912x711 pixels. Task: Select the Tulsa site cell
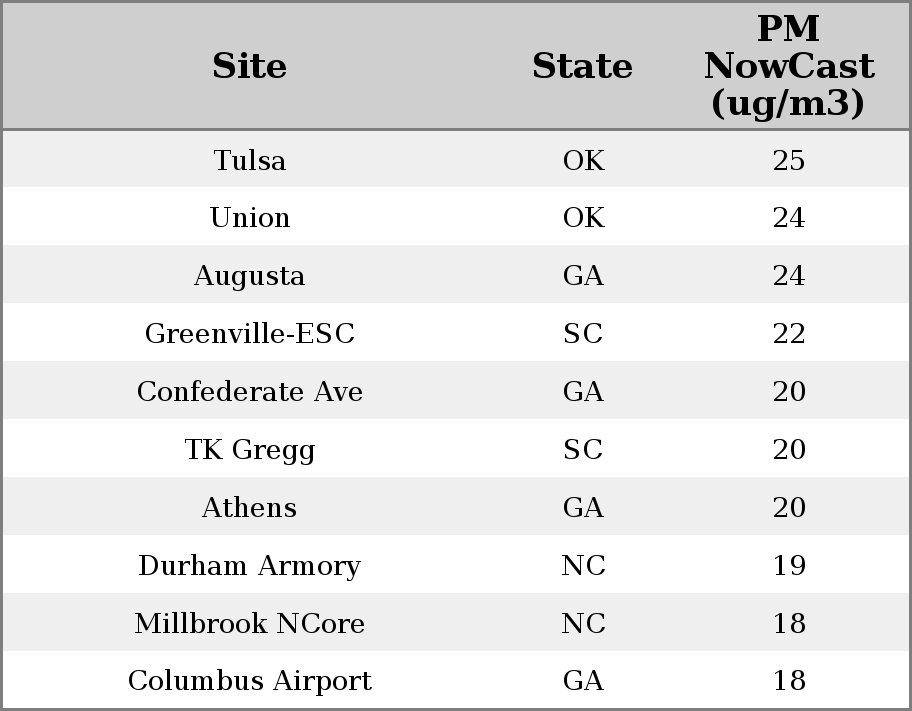(250, 160)
